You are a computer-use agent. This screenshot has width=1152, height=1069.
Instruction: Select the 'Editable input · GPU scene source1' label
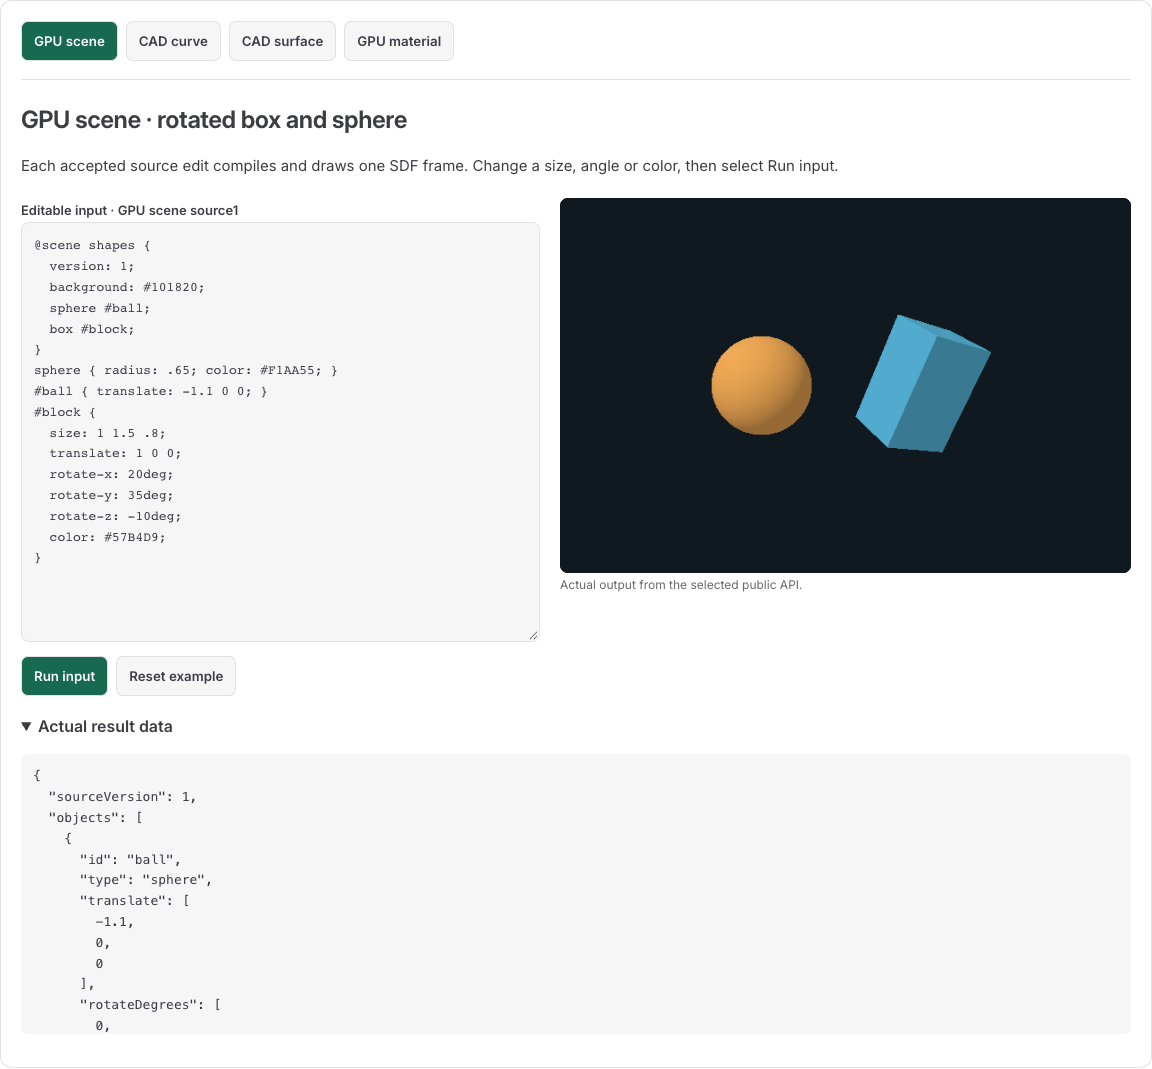coord(130,210)
